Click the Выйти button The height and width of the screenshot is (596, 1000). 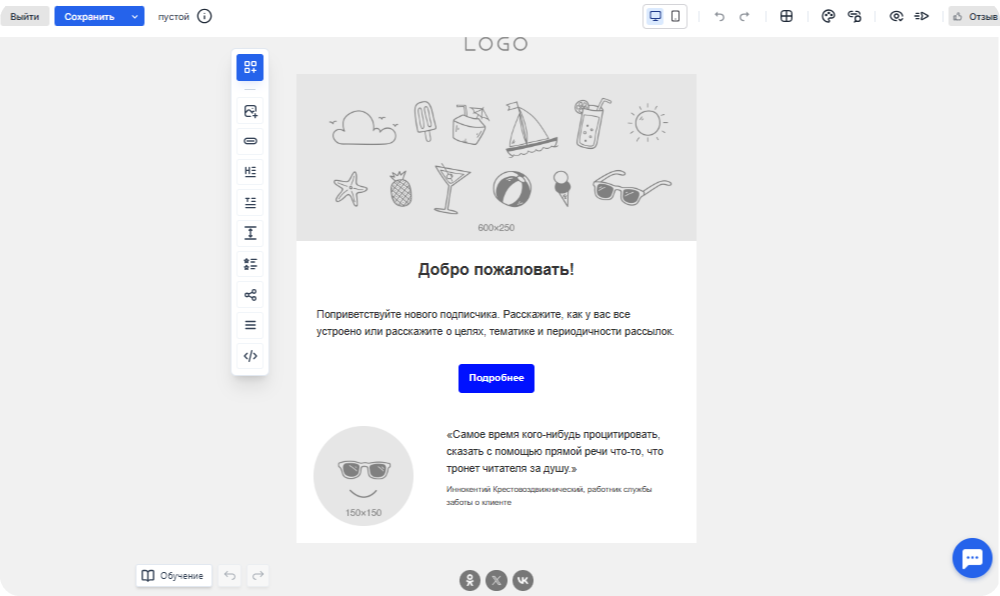(25, 16)
